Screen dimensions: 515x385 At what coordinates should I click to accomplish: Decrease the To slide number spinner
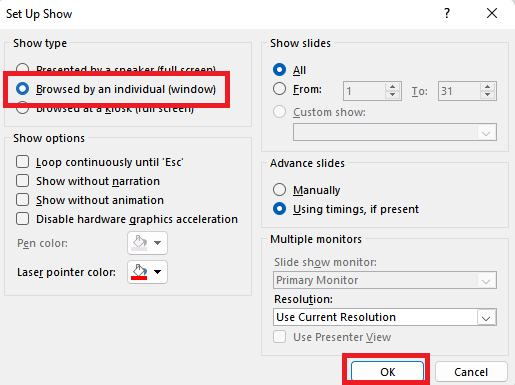(x=487, y=95)
